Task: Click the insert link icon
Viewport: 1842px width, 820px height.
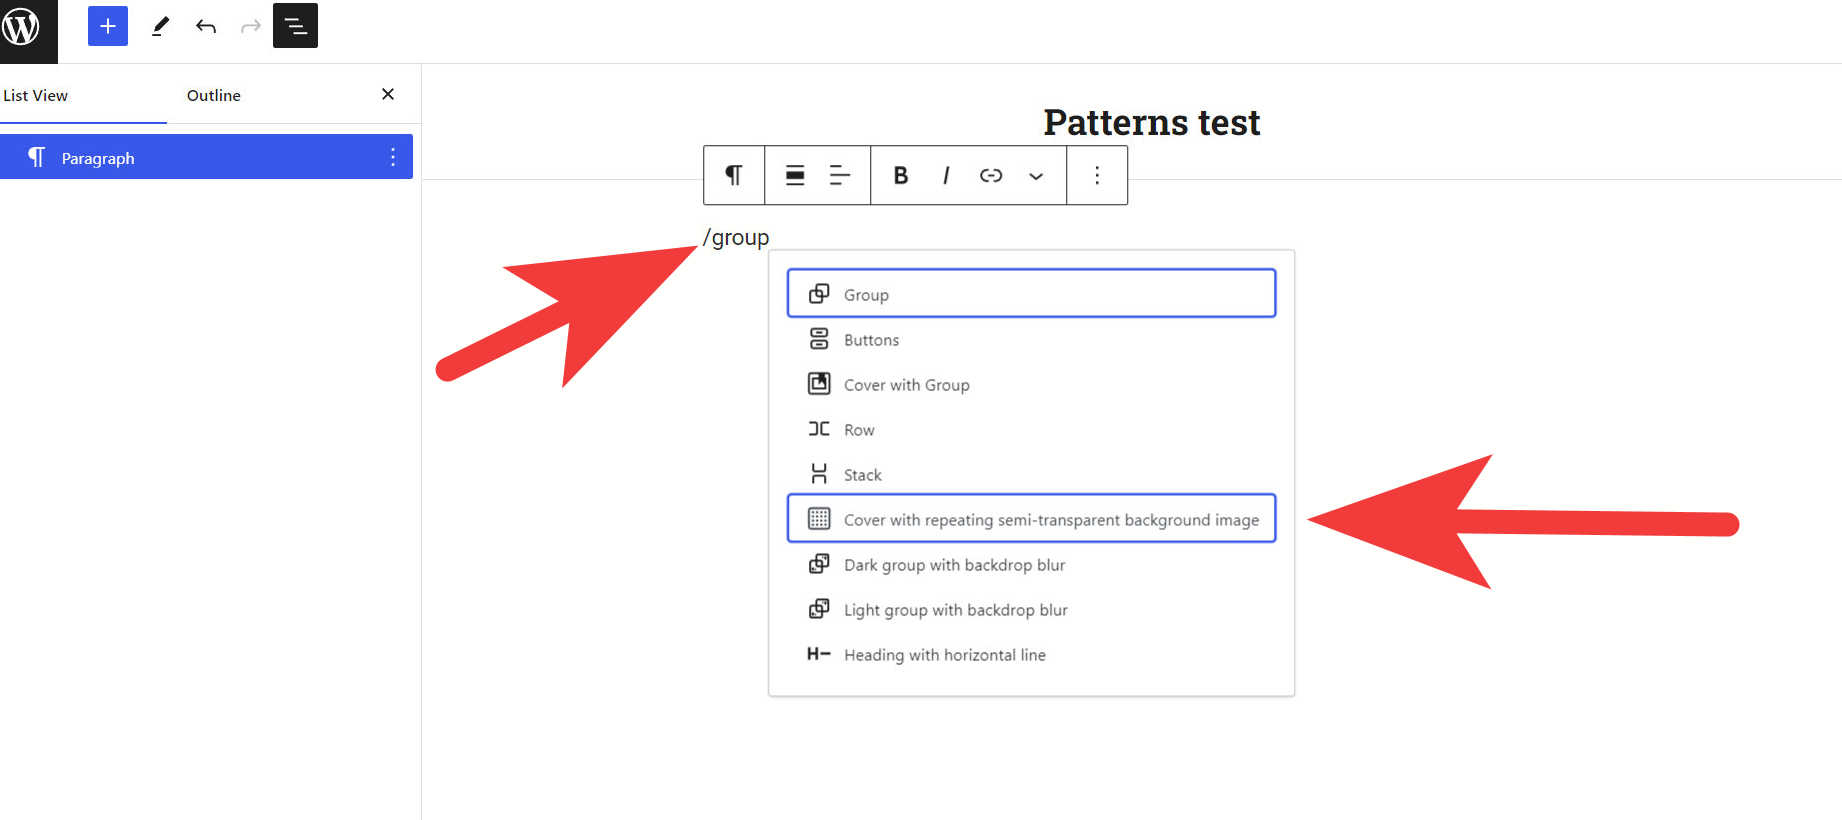Action: [991, 175]
